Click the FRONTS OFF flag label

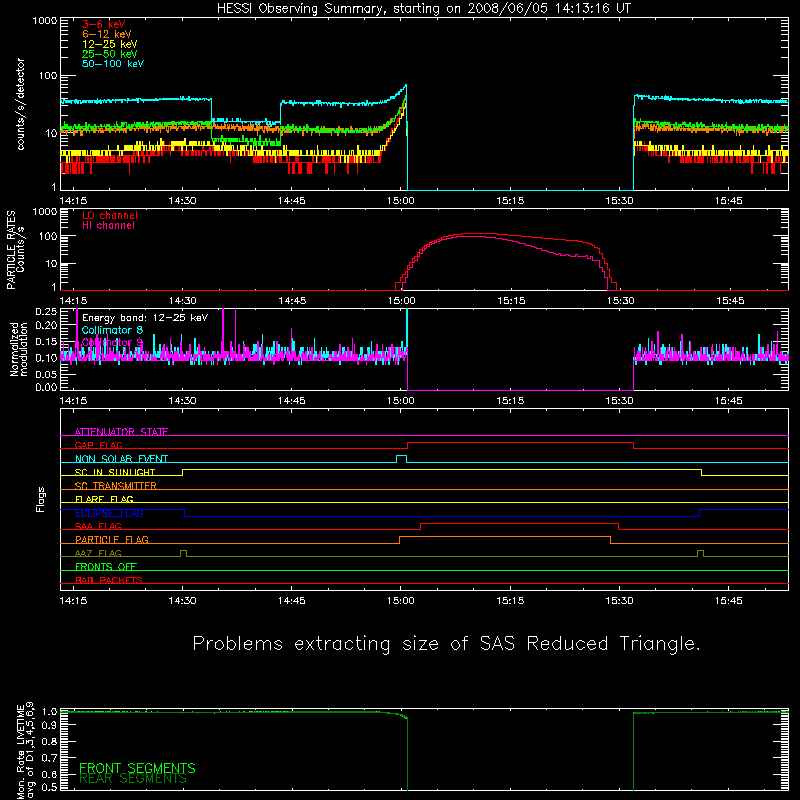coord(106,566)
